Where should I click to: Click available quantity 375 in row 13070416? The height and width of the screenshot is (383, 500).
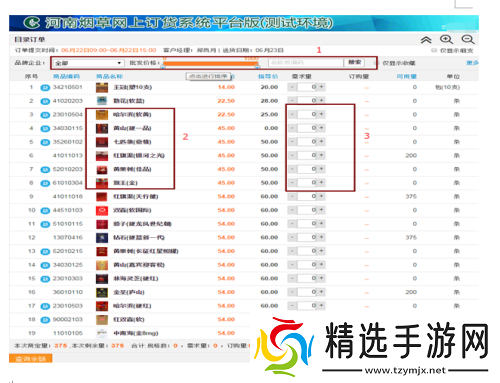411,238
